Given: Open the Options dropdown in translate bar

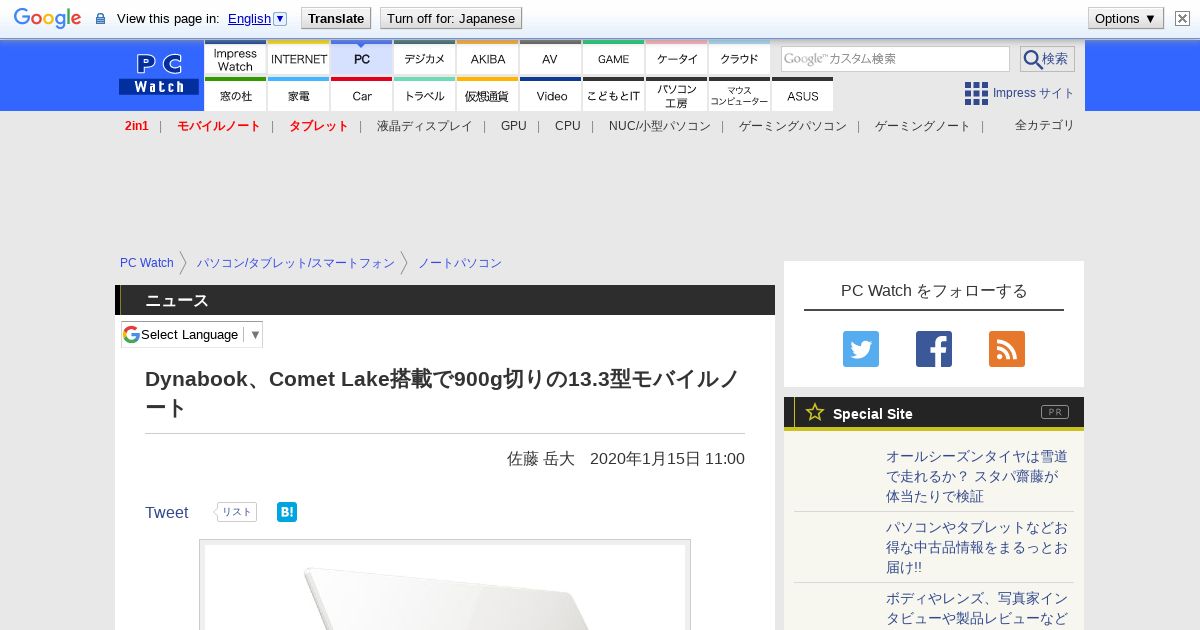Looking at the screenshot, I should point(1126,18).
